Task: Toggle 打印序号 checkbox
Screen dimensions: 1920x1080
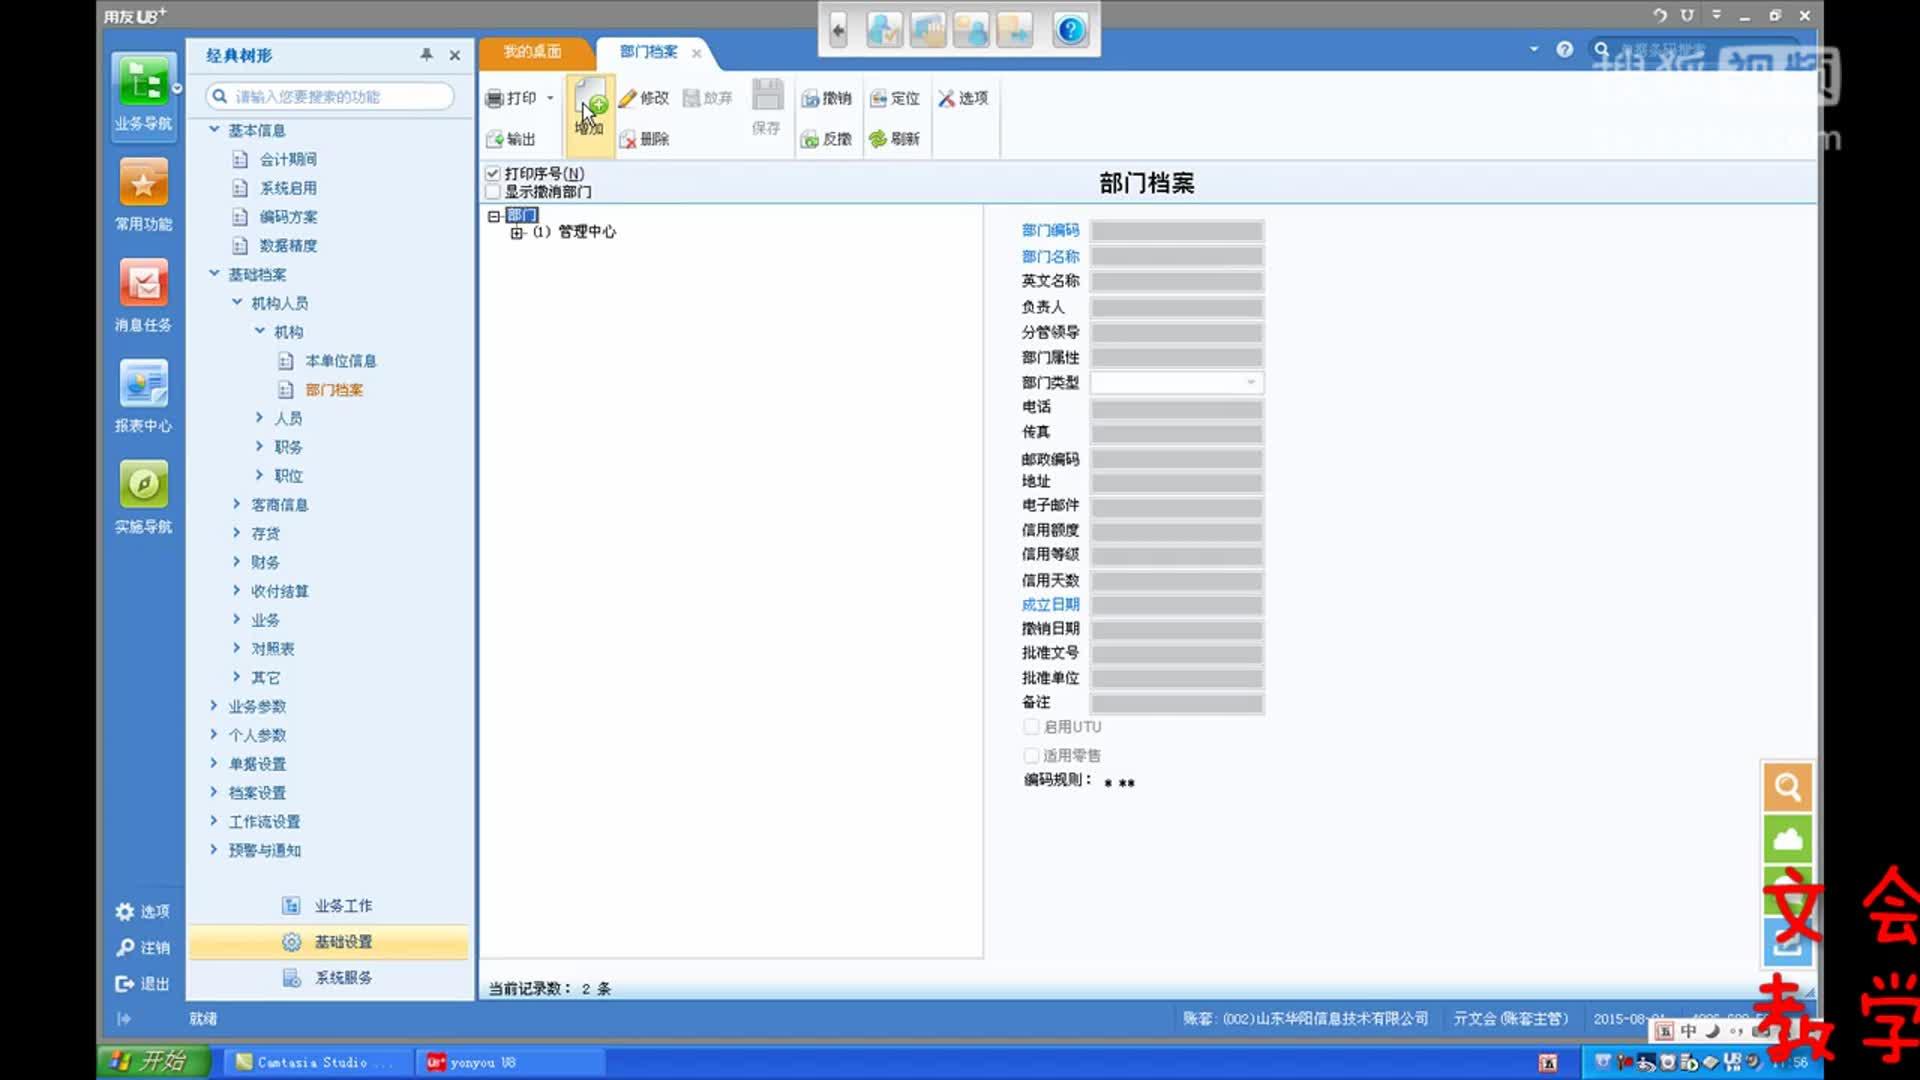Action: point(493,174)
